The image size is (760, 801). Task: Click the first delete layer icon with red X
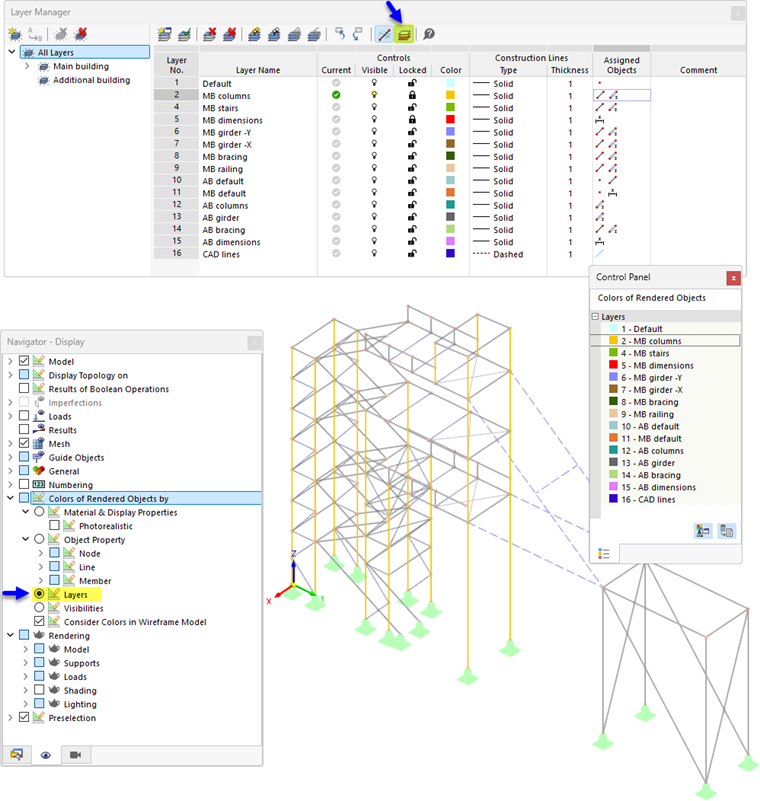pos(209,34)
